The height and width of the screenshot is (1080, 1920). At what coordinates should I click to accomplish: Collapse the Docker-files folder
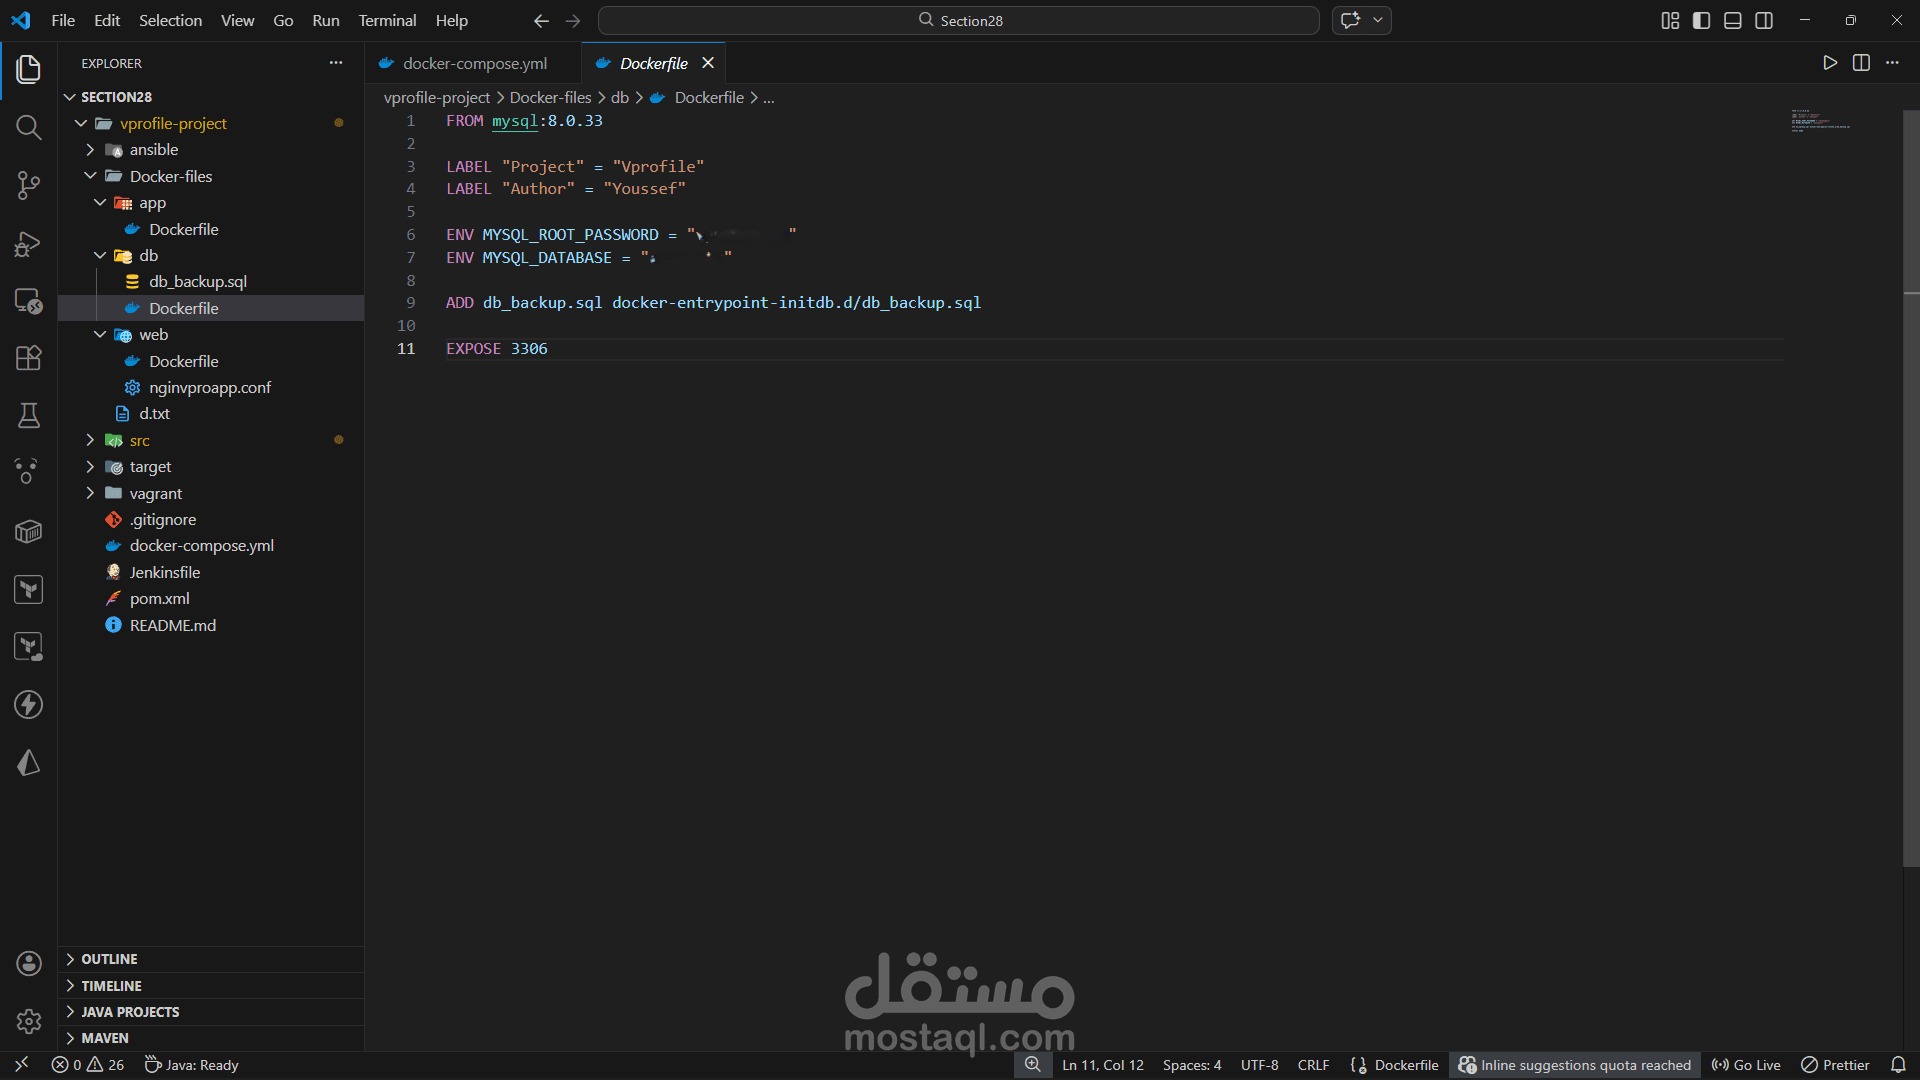[x=170, y=176]
